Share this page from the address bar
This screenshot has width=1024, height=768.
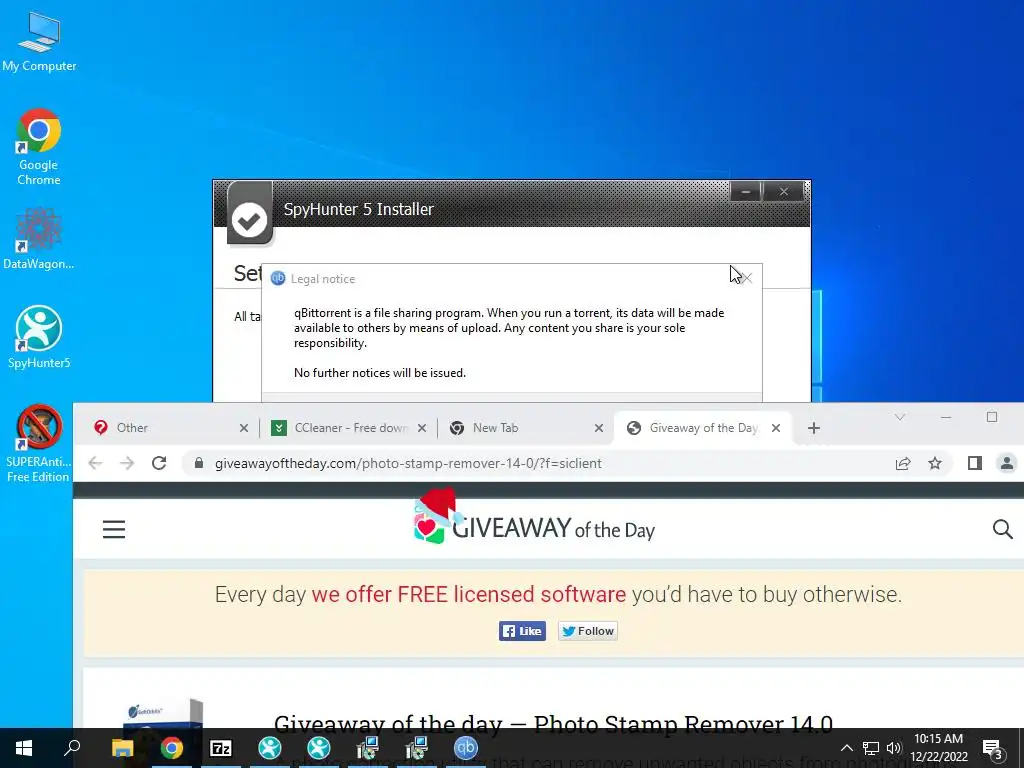(x=903, y=463)
